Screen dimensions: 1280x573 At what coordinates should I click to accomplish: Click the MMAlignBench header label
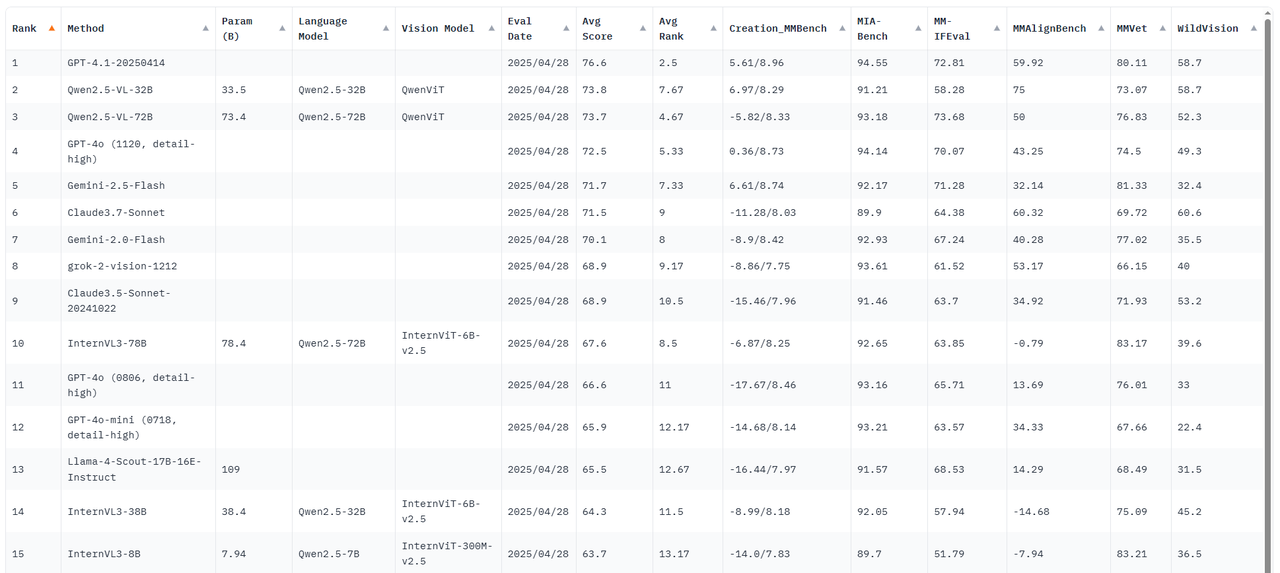coord(1049,28)
